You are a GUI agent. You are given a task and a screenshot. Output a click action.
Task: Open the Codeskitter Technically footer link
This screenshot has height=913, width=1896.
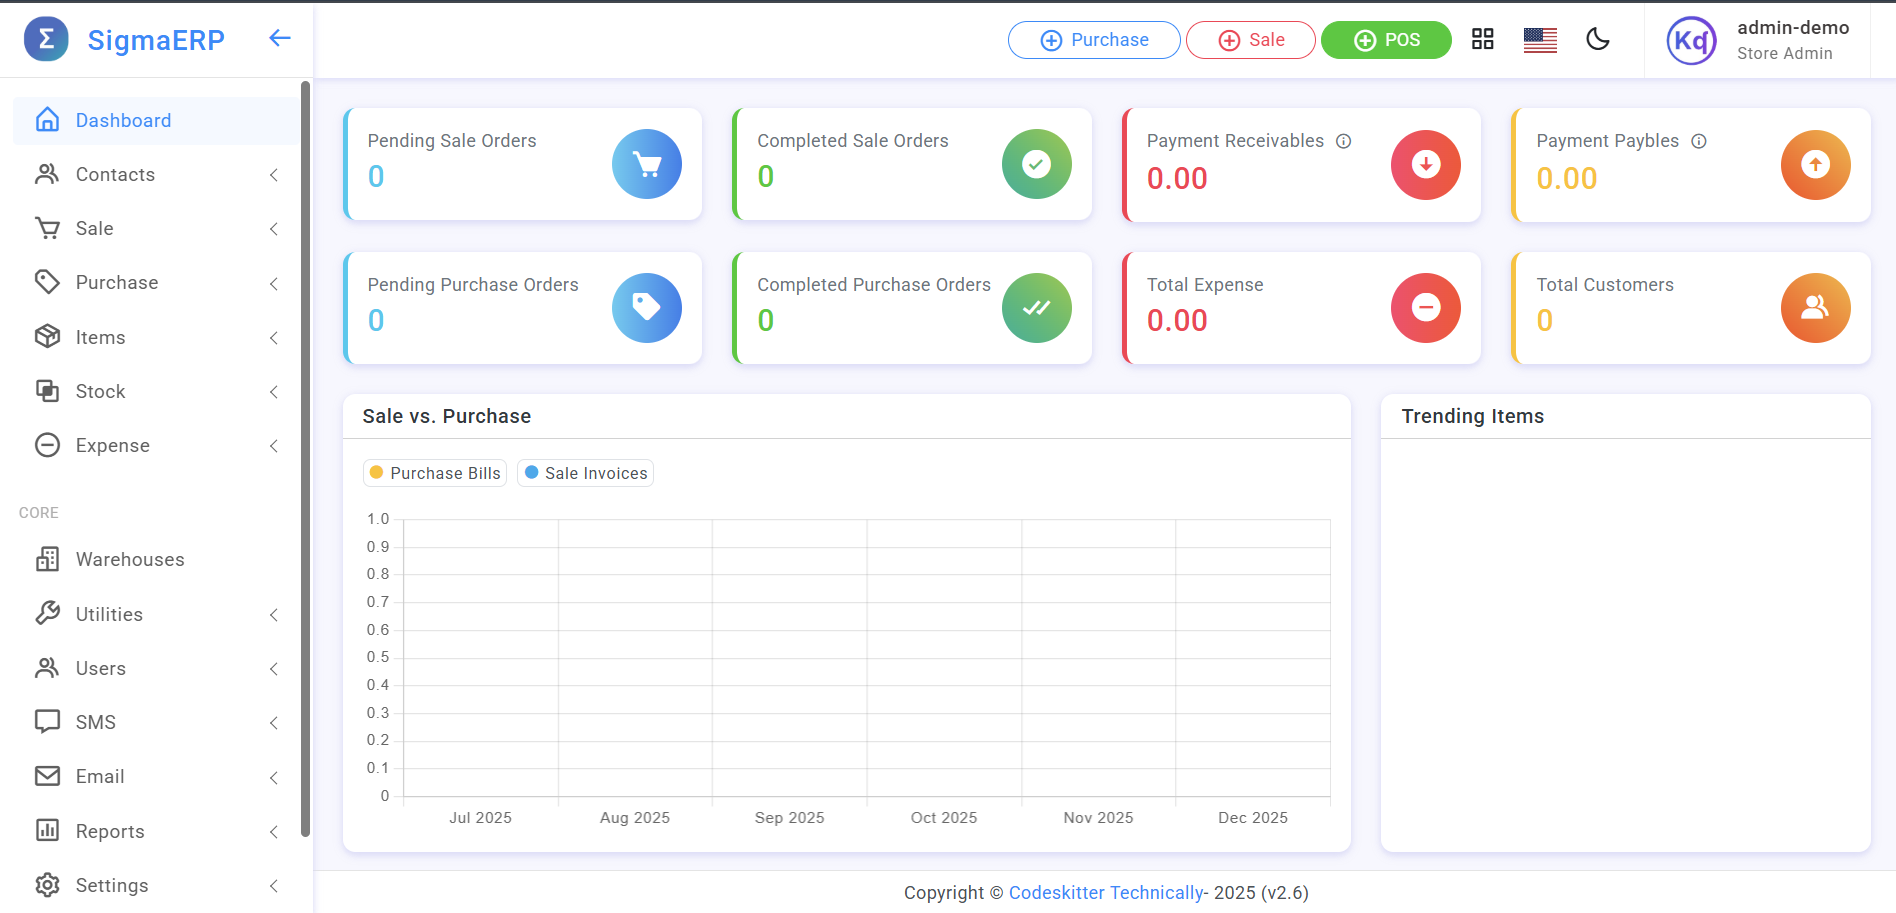coord(1106,892)
